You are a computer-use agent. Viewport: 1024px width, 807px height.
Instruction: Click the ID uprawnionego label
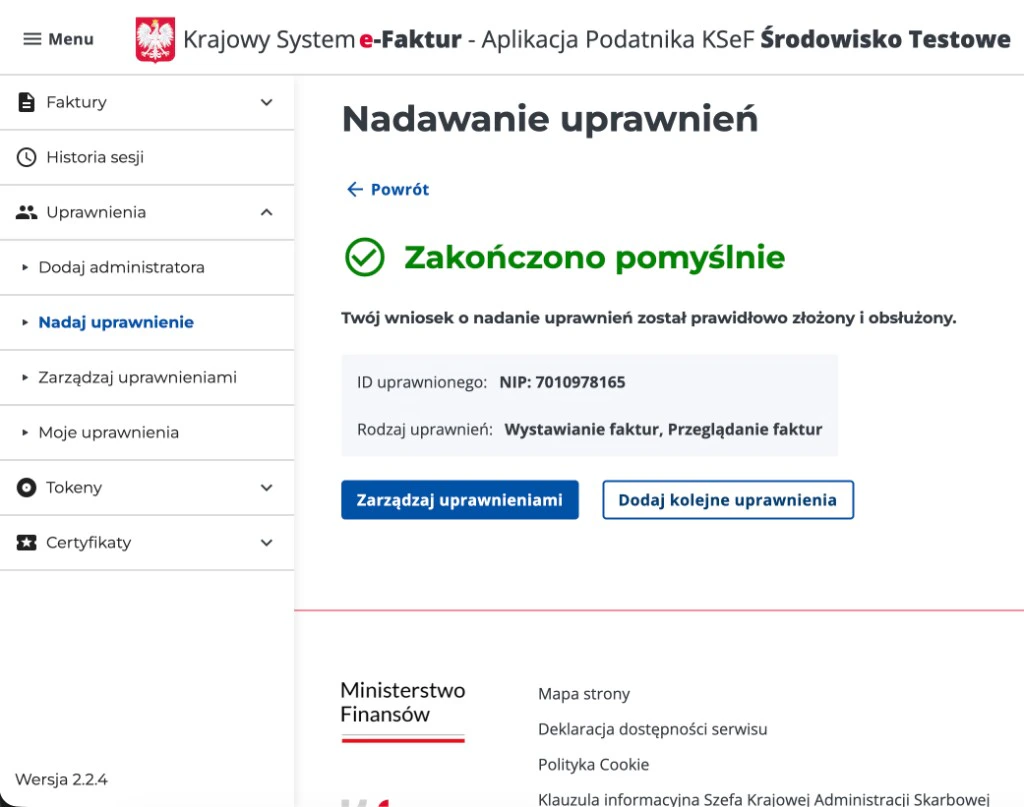coord(422,382)
